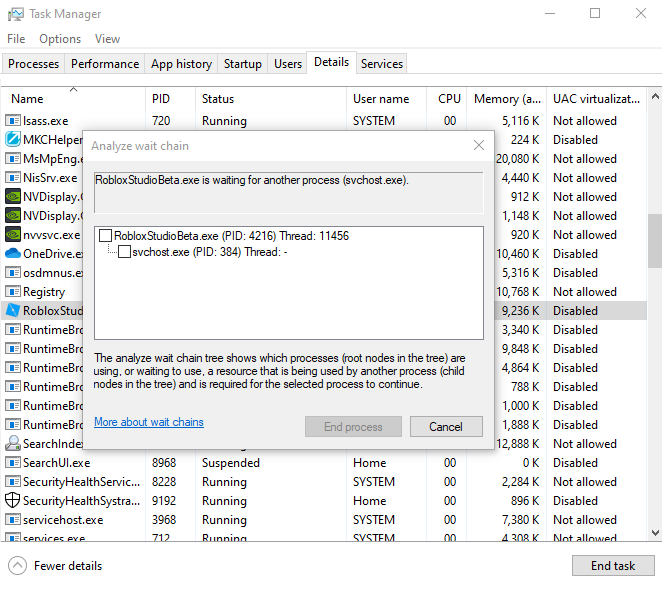Select the 5,116 K memory cell

tap(521, 121)
